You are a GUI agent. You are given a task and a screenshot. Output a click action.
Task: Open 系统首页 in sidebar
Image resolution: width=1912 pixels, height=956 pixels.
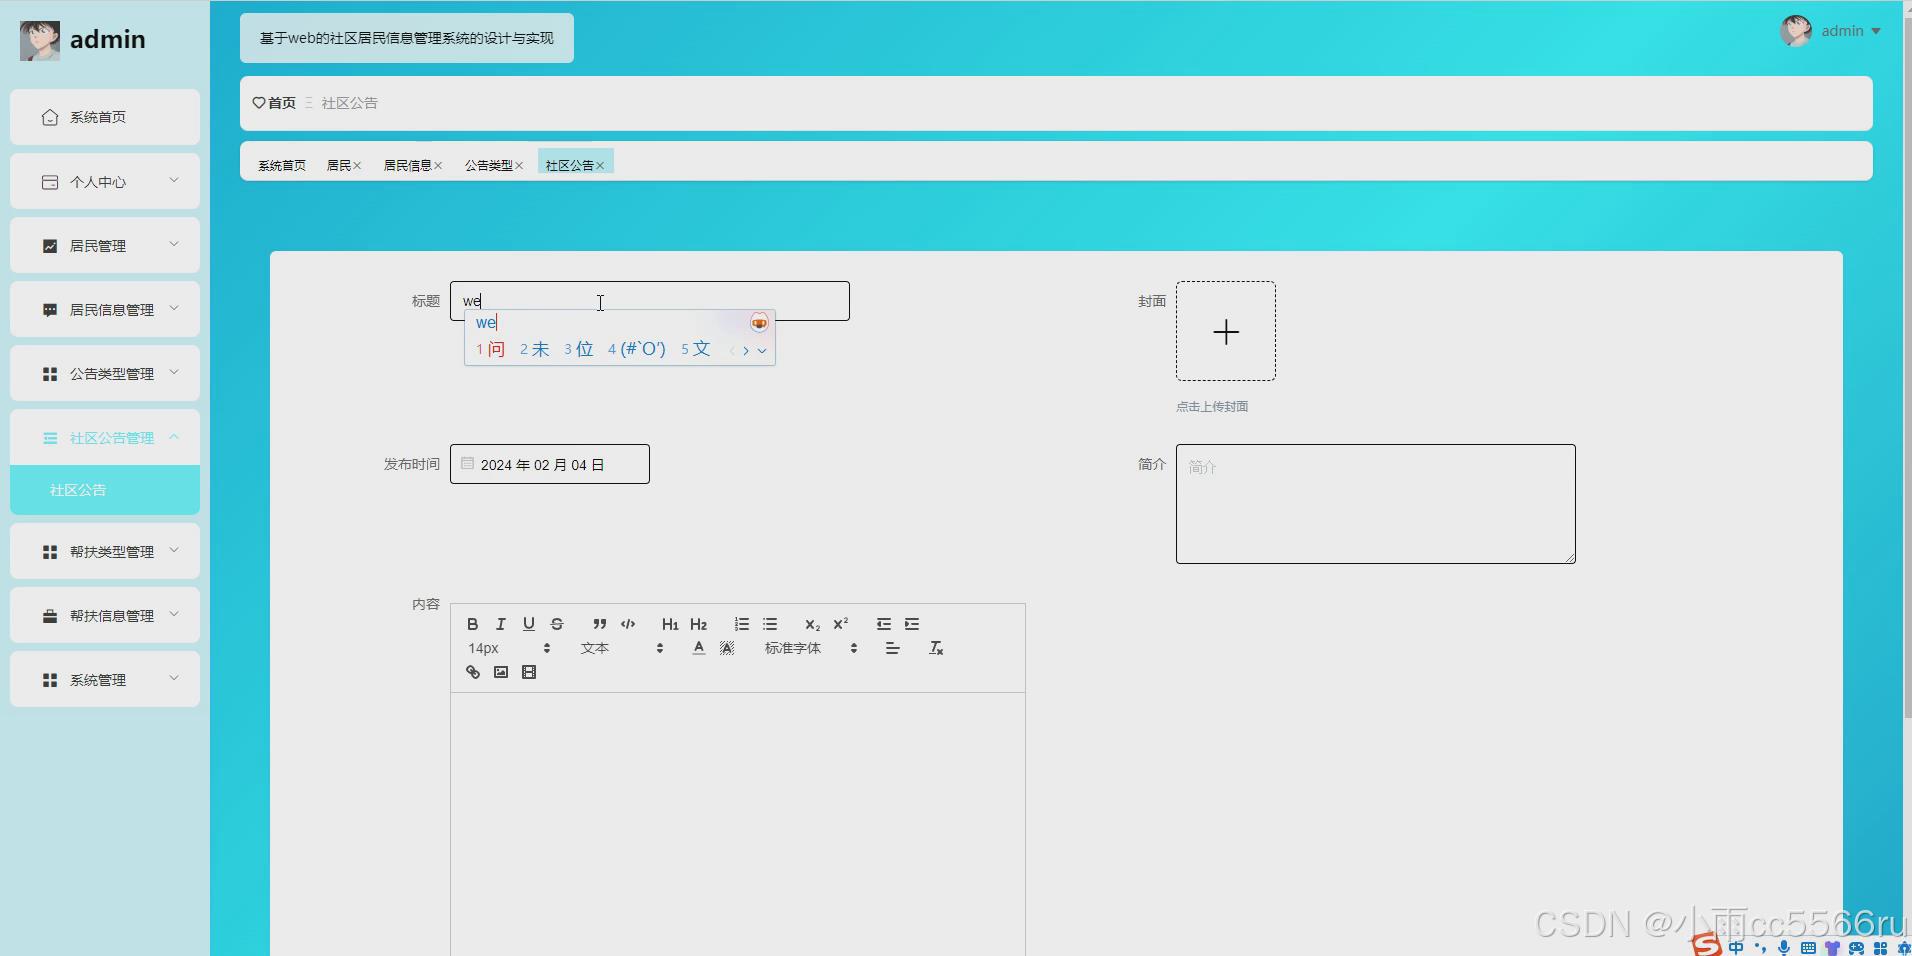coord(105,117)
